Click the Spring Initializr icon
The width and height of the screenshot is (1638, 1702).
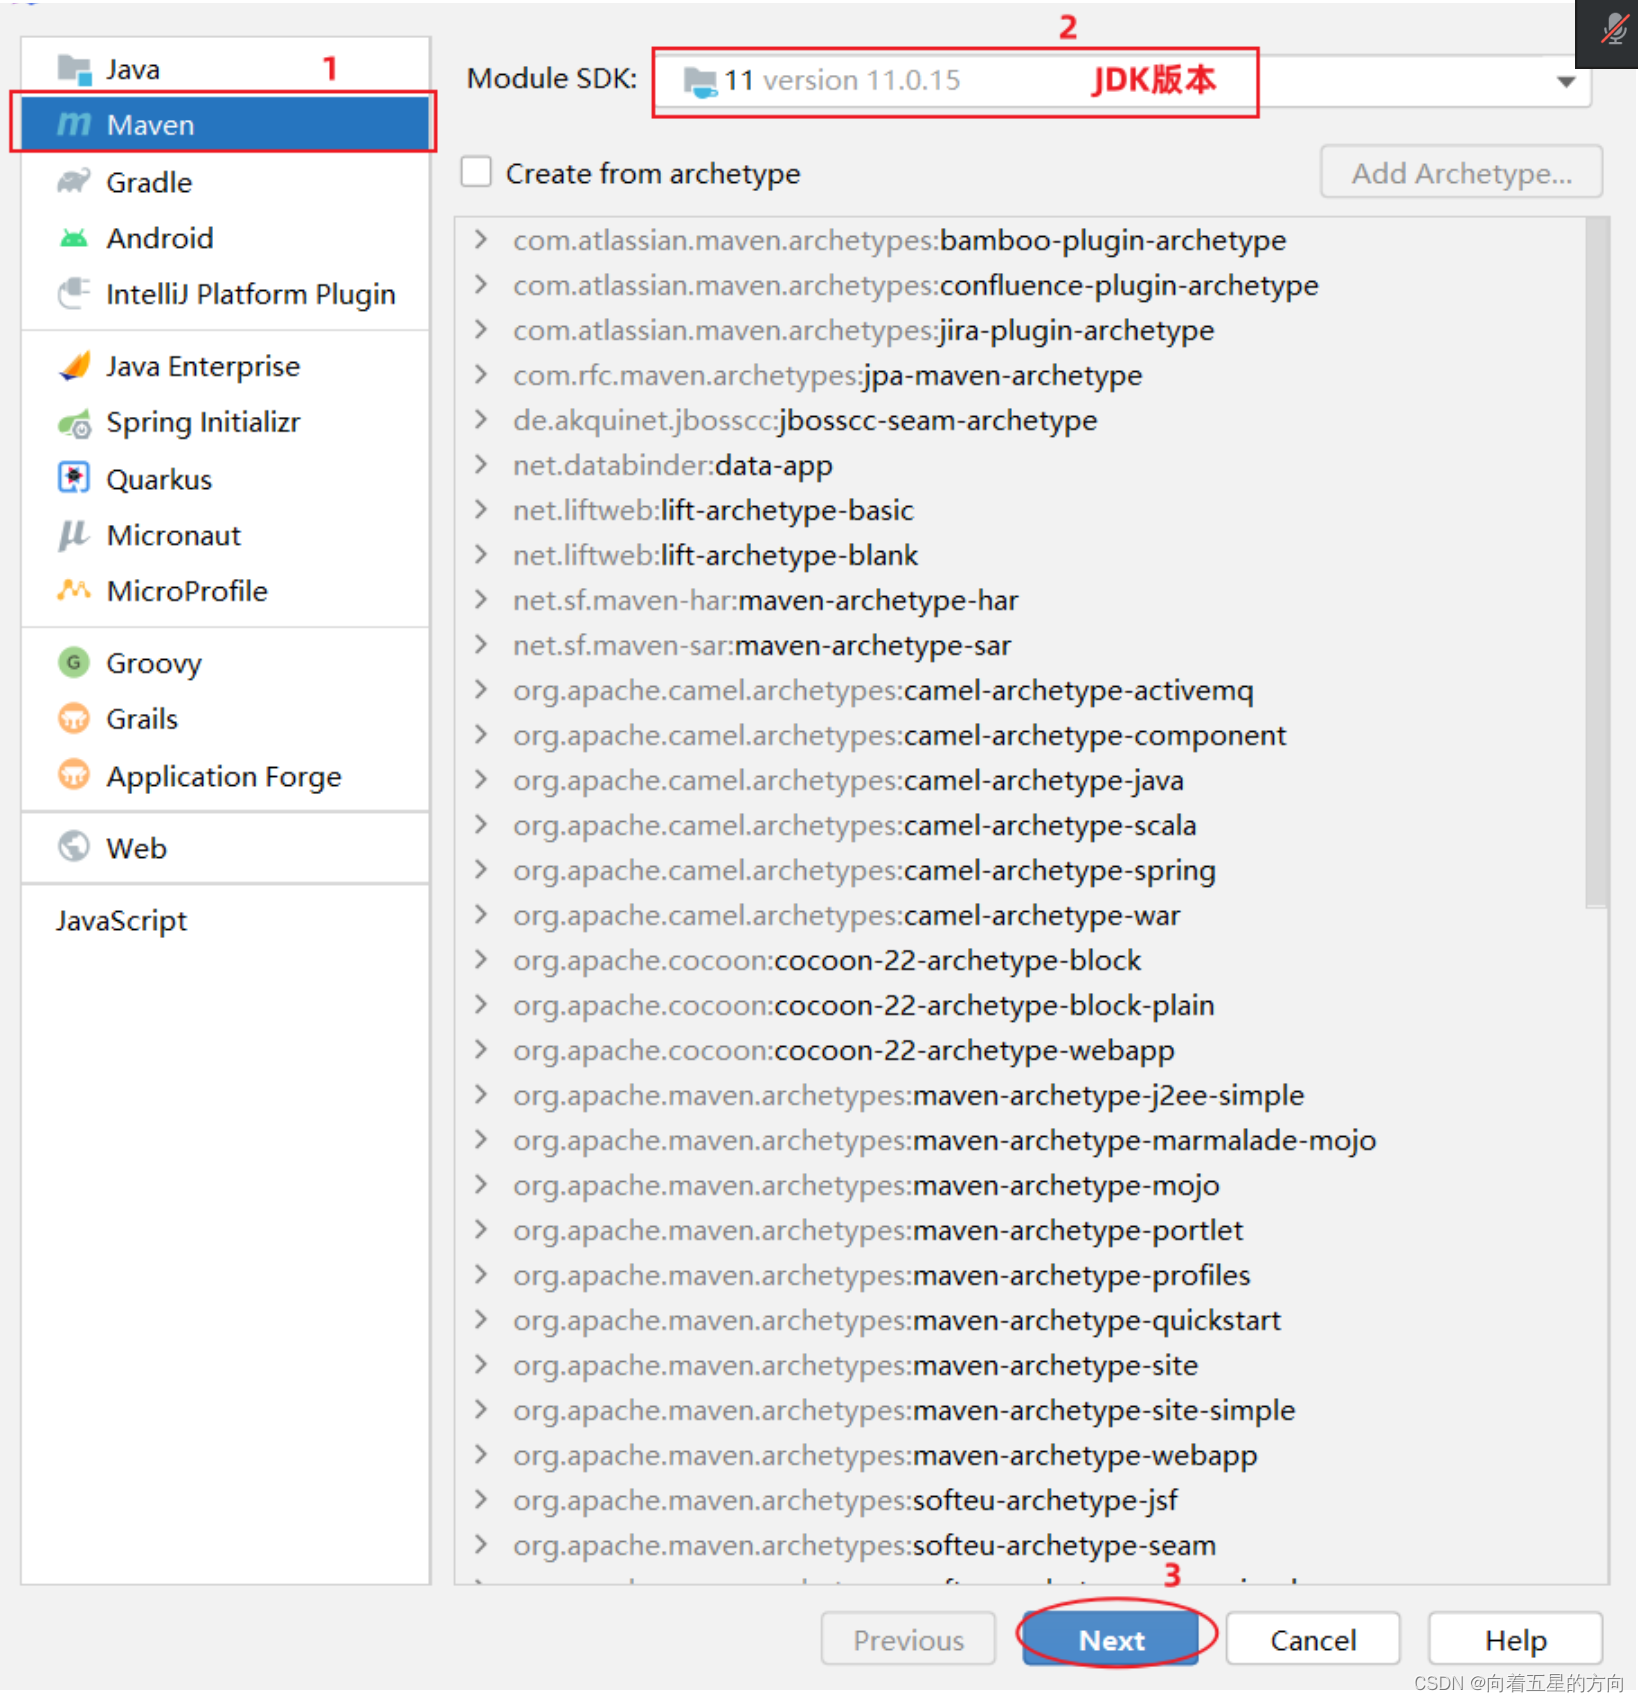coord(74,423)
